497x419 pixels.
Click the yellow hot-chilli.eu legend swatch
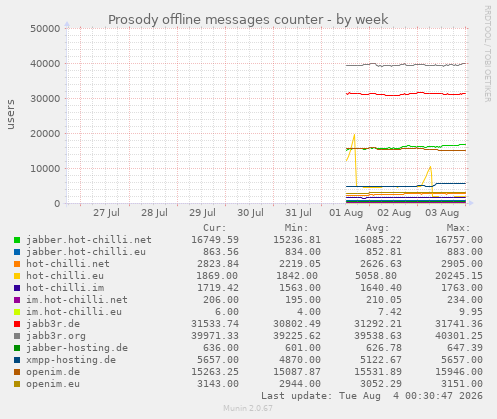(x=17, y=276)
